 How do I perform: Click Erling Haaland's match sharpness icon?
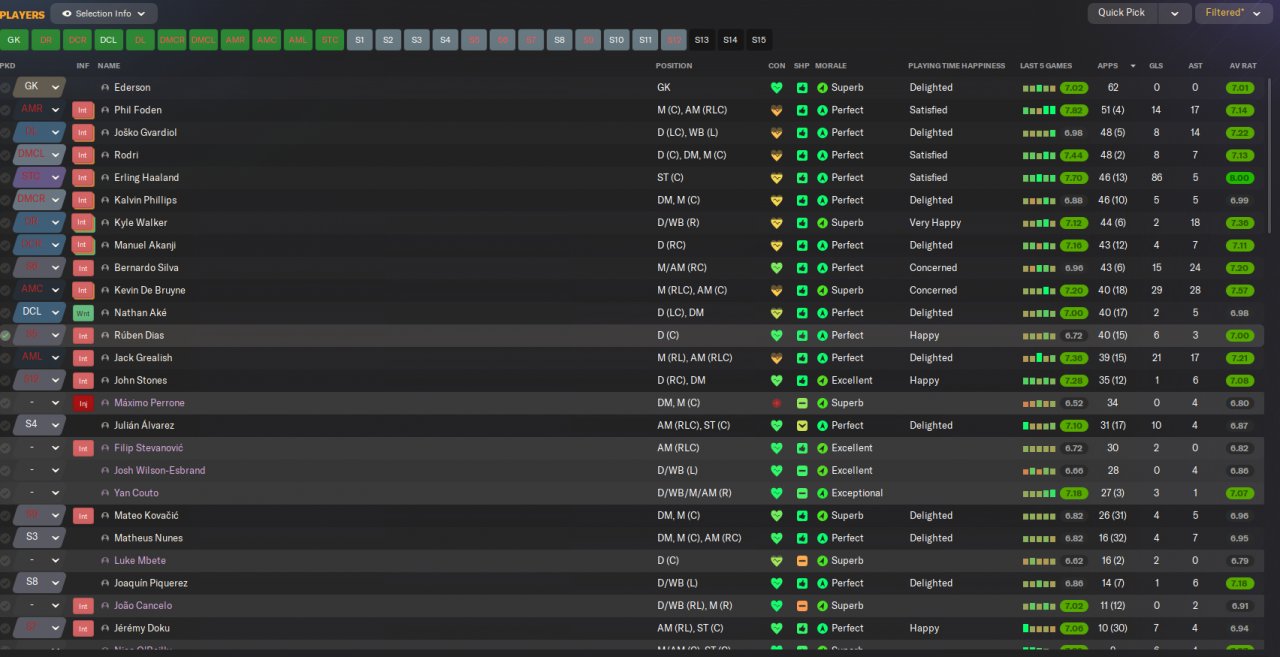point(802,178)
